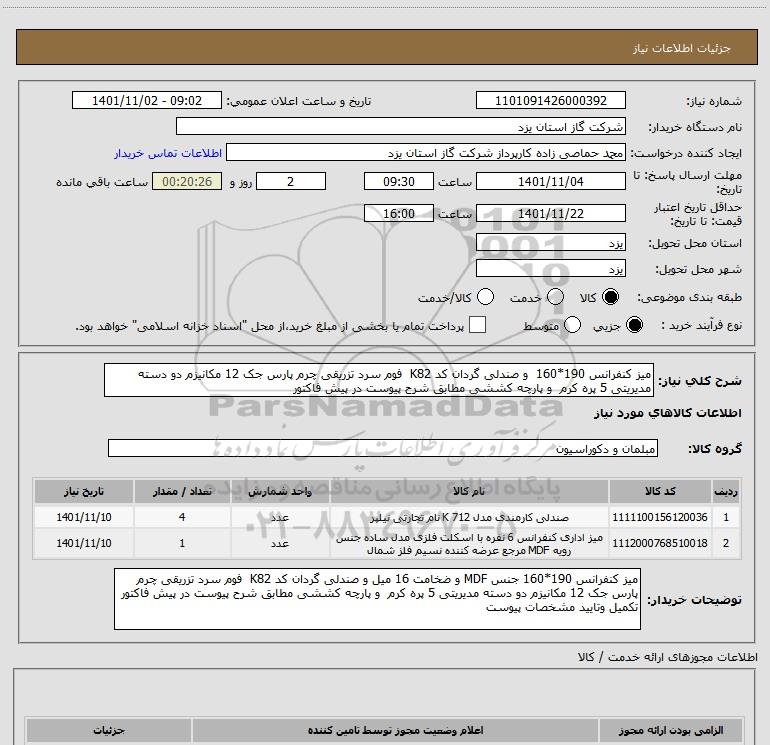Click تاریخ نیاز column header
The image size is (770, 745).
point(84,492)
